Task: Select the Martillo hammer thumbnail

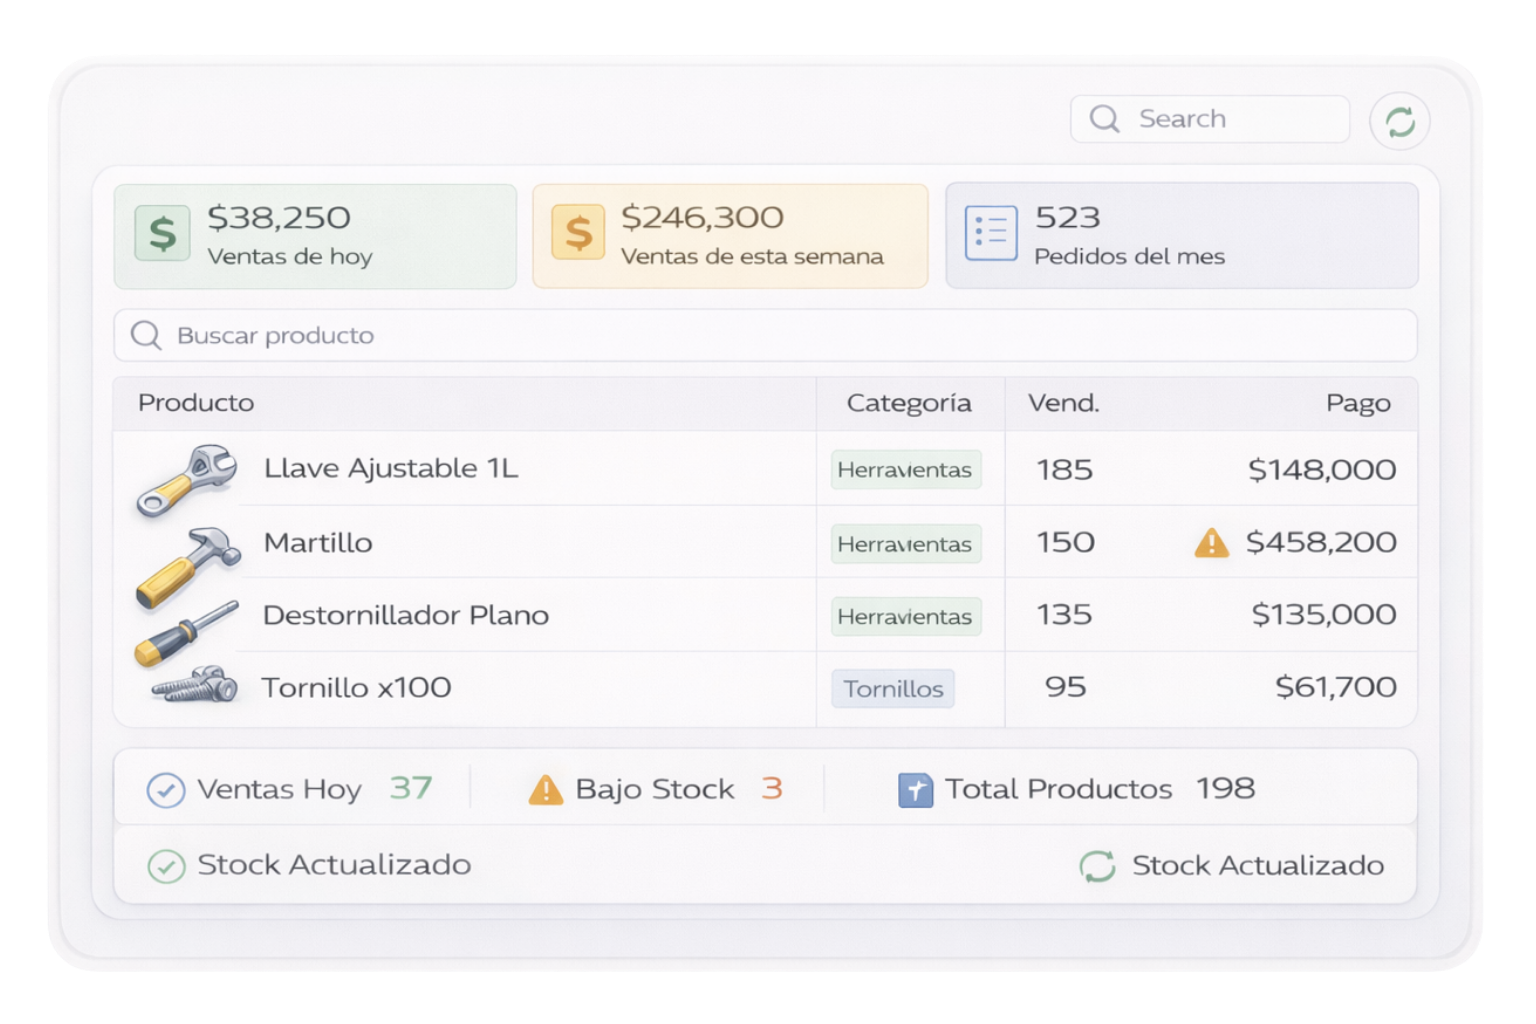Action: click(187, 565)
